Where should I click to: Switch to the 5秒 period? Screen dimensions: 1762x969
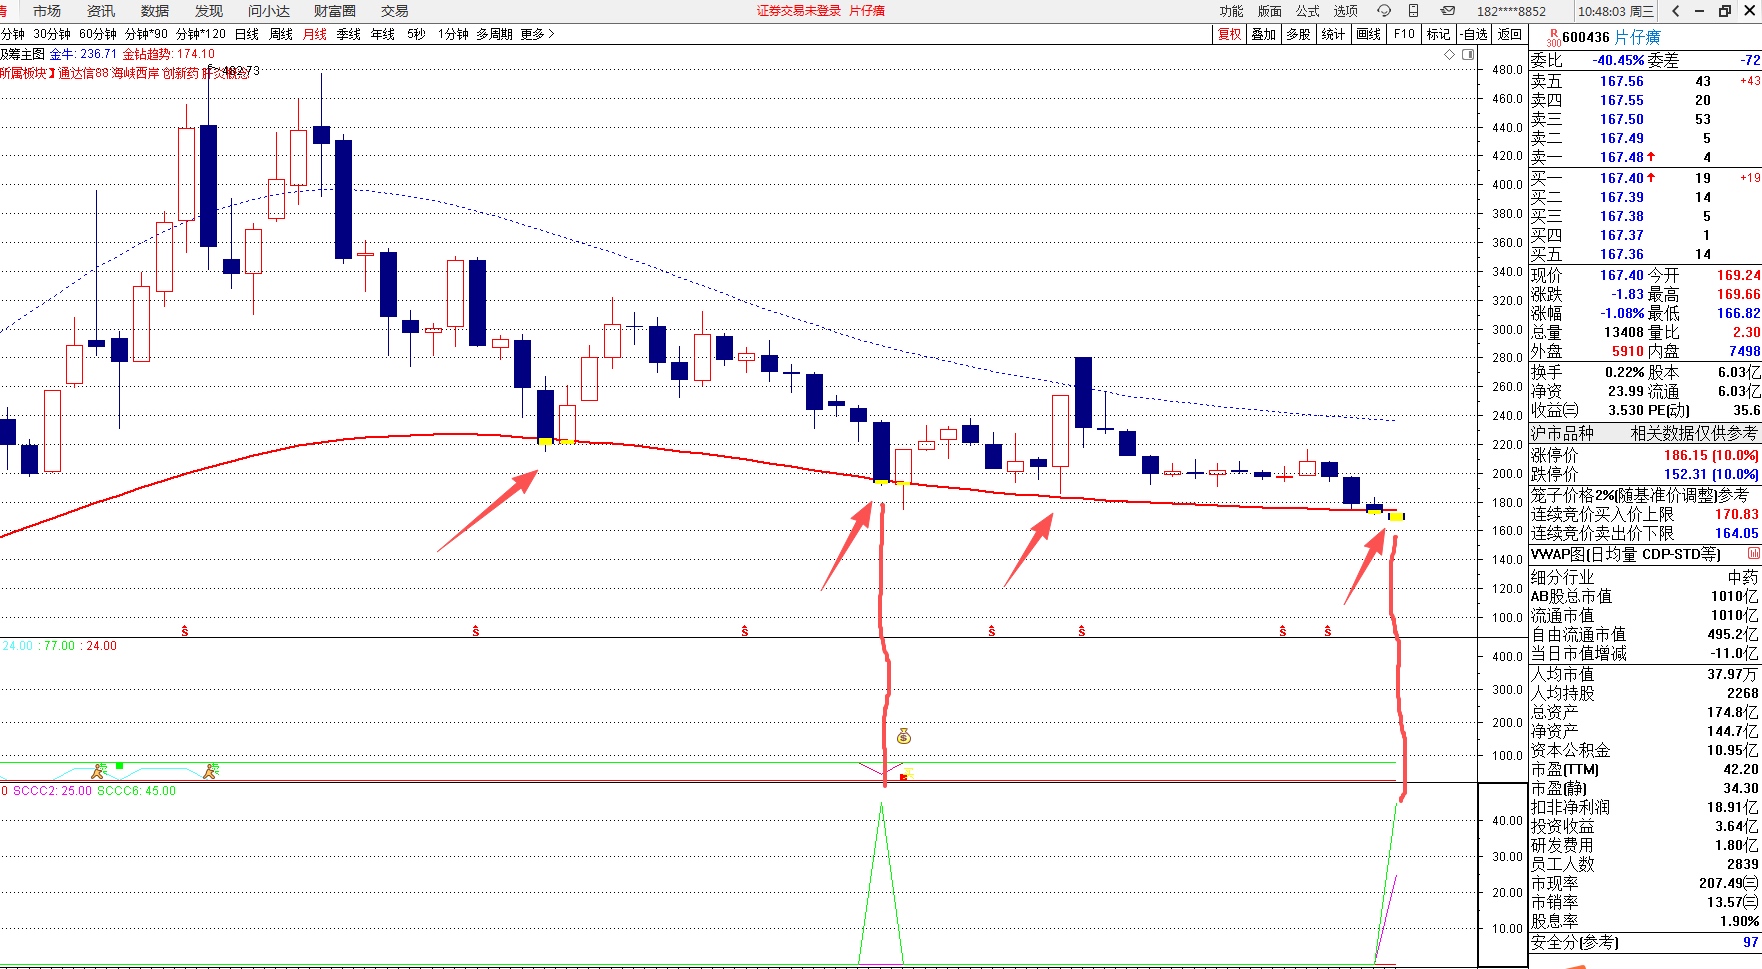[x=416, y=34]
